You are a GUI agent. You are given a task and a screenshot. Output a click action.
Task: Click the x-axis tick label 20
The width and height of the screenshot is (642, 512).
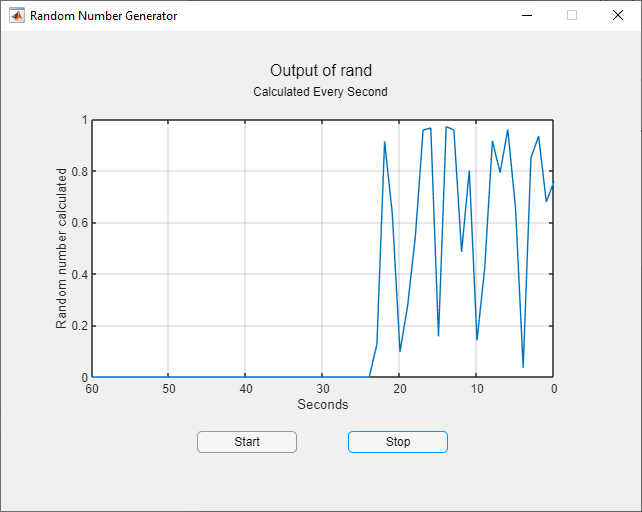(400, 389)
